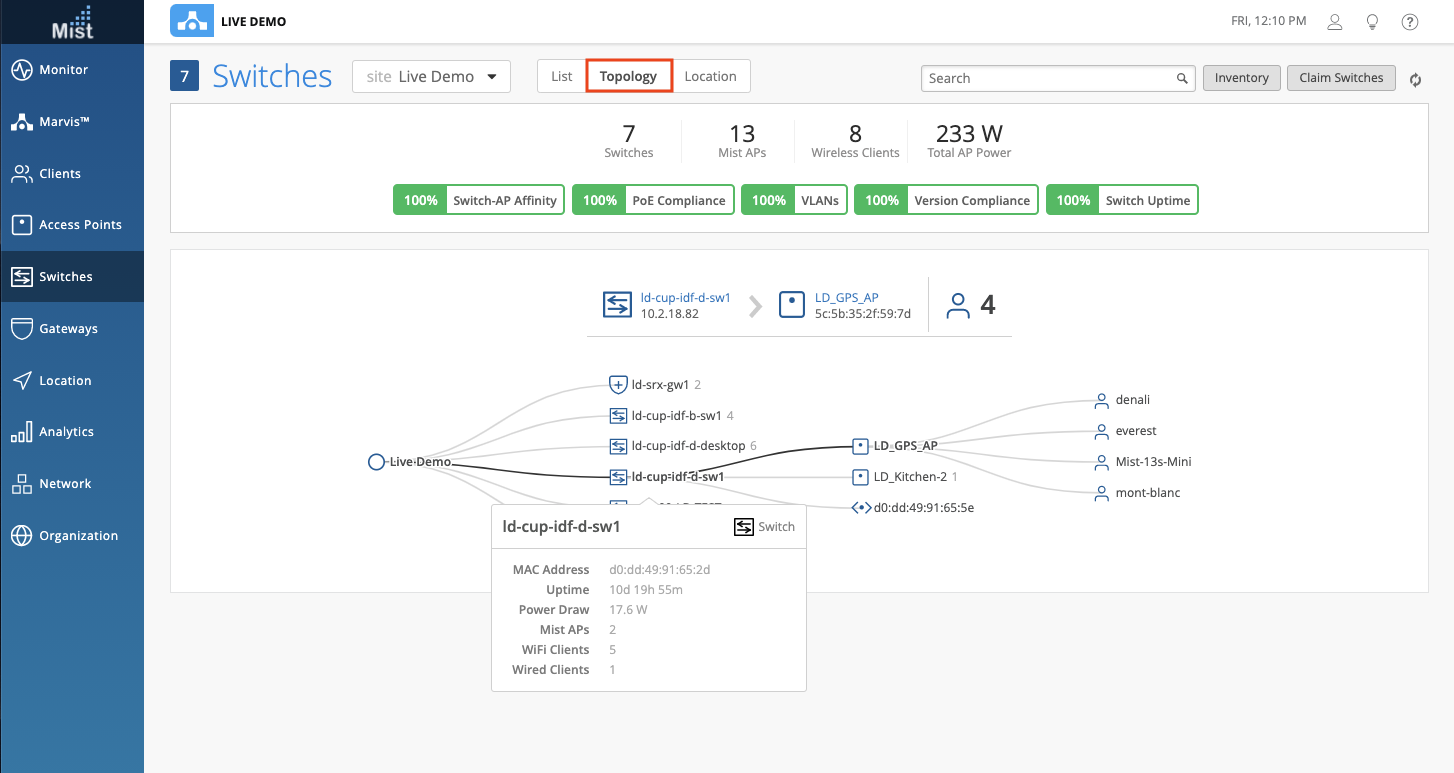Select the LD_GPS_AP access point node icon

[x=860, y=446]
